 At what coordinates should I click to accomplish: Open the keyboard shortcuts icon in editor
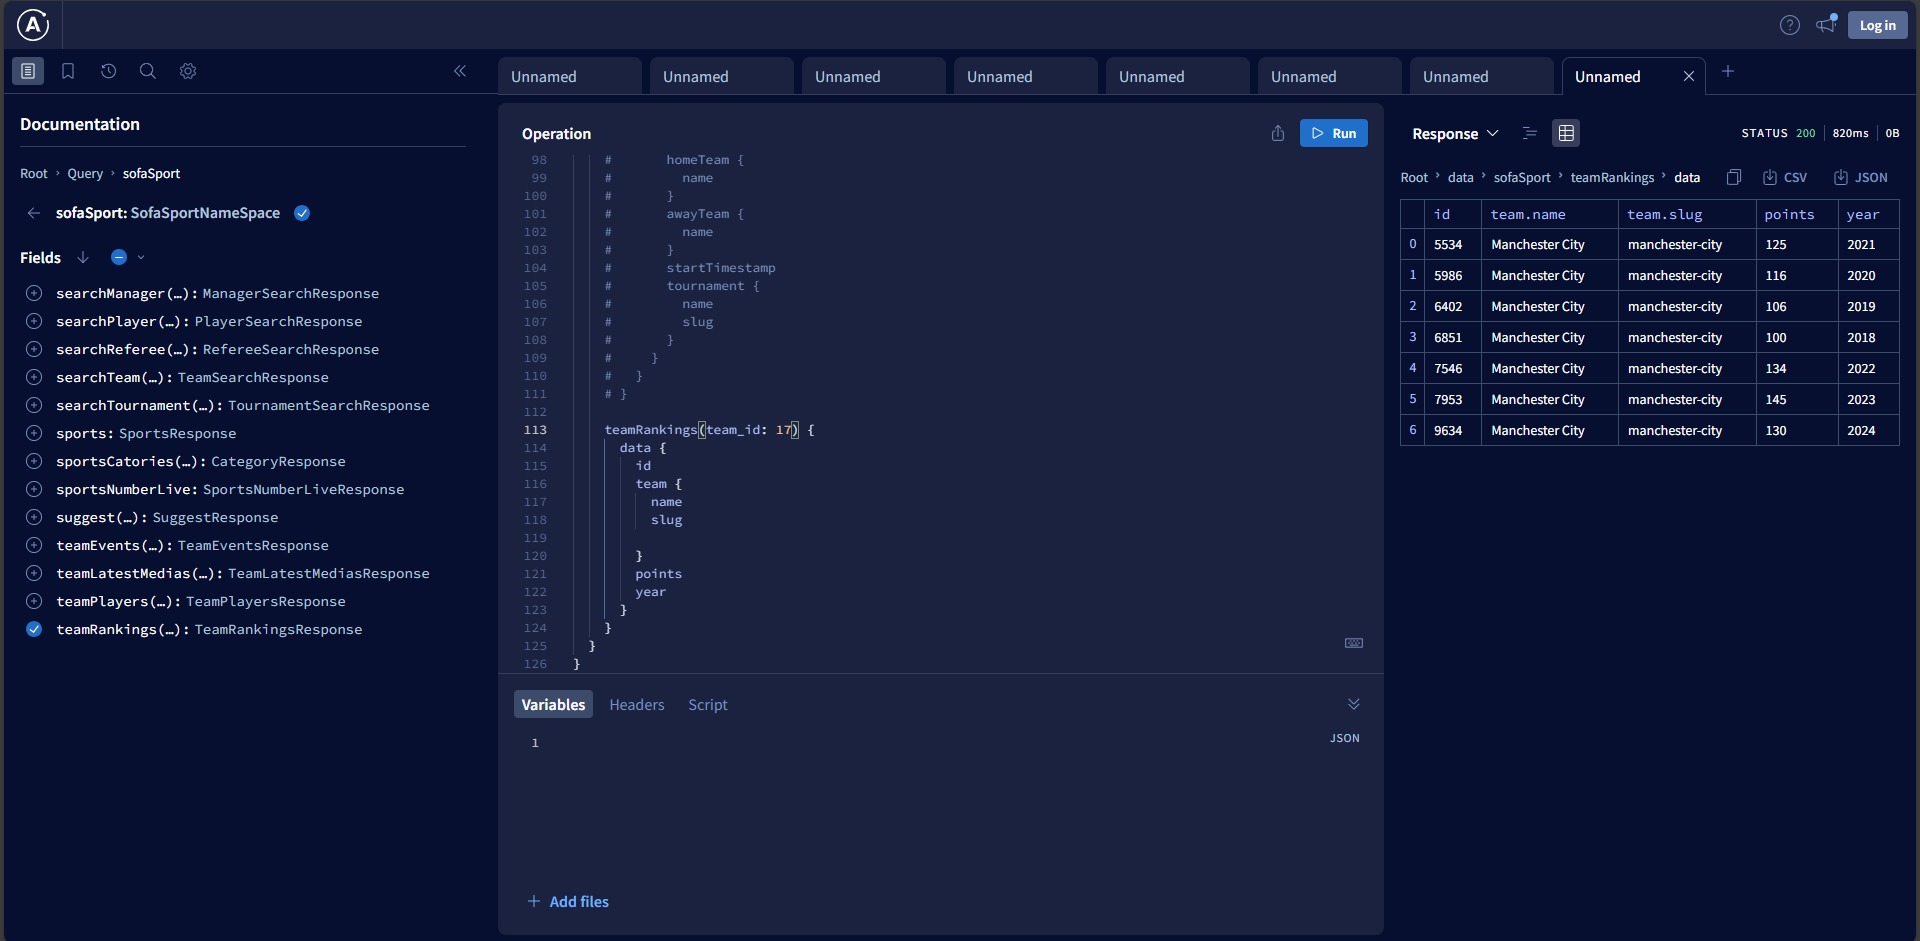(x=1354, y=643)
